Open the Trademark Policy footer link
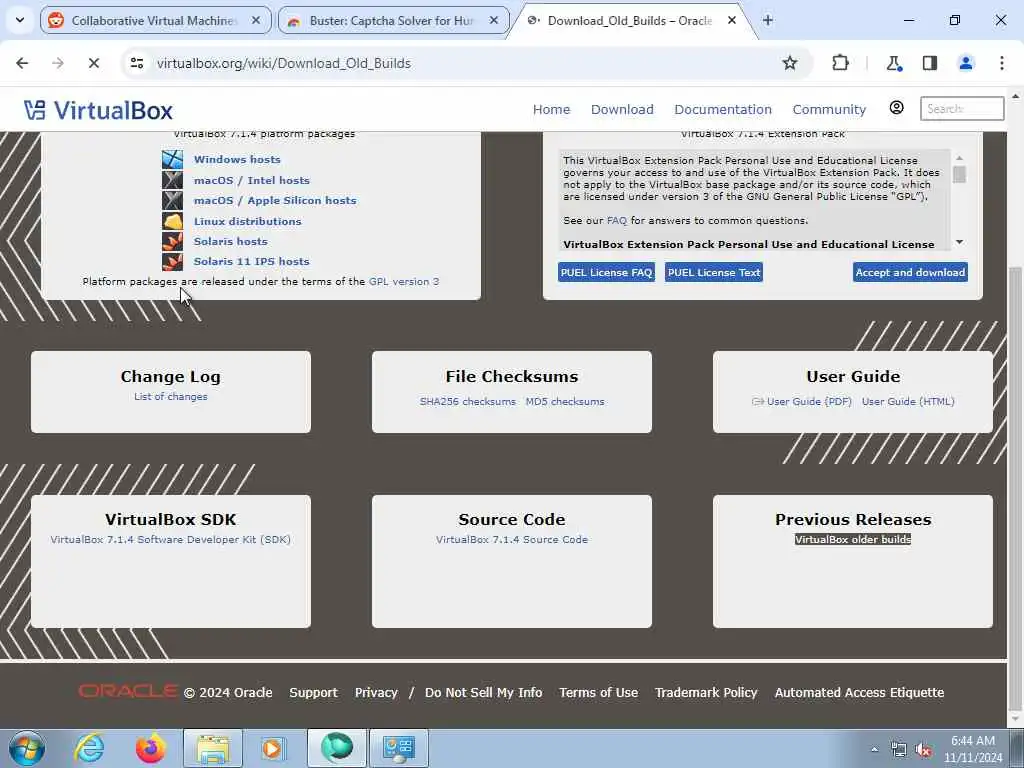Image resolution: width=1024 pixels, height=768 pixels. click(x=706, y=692)
